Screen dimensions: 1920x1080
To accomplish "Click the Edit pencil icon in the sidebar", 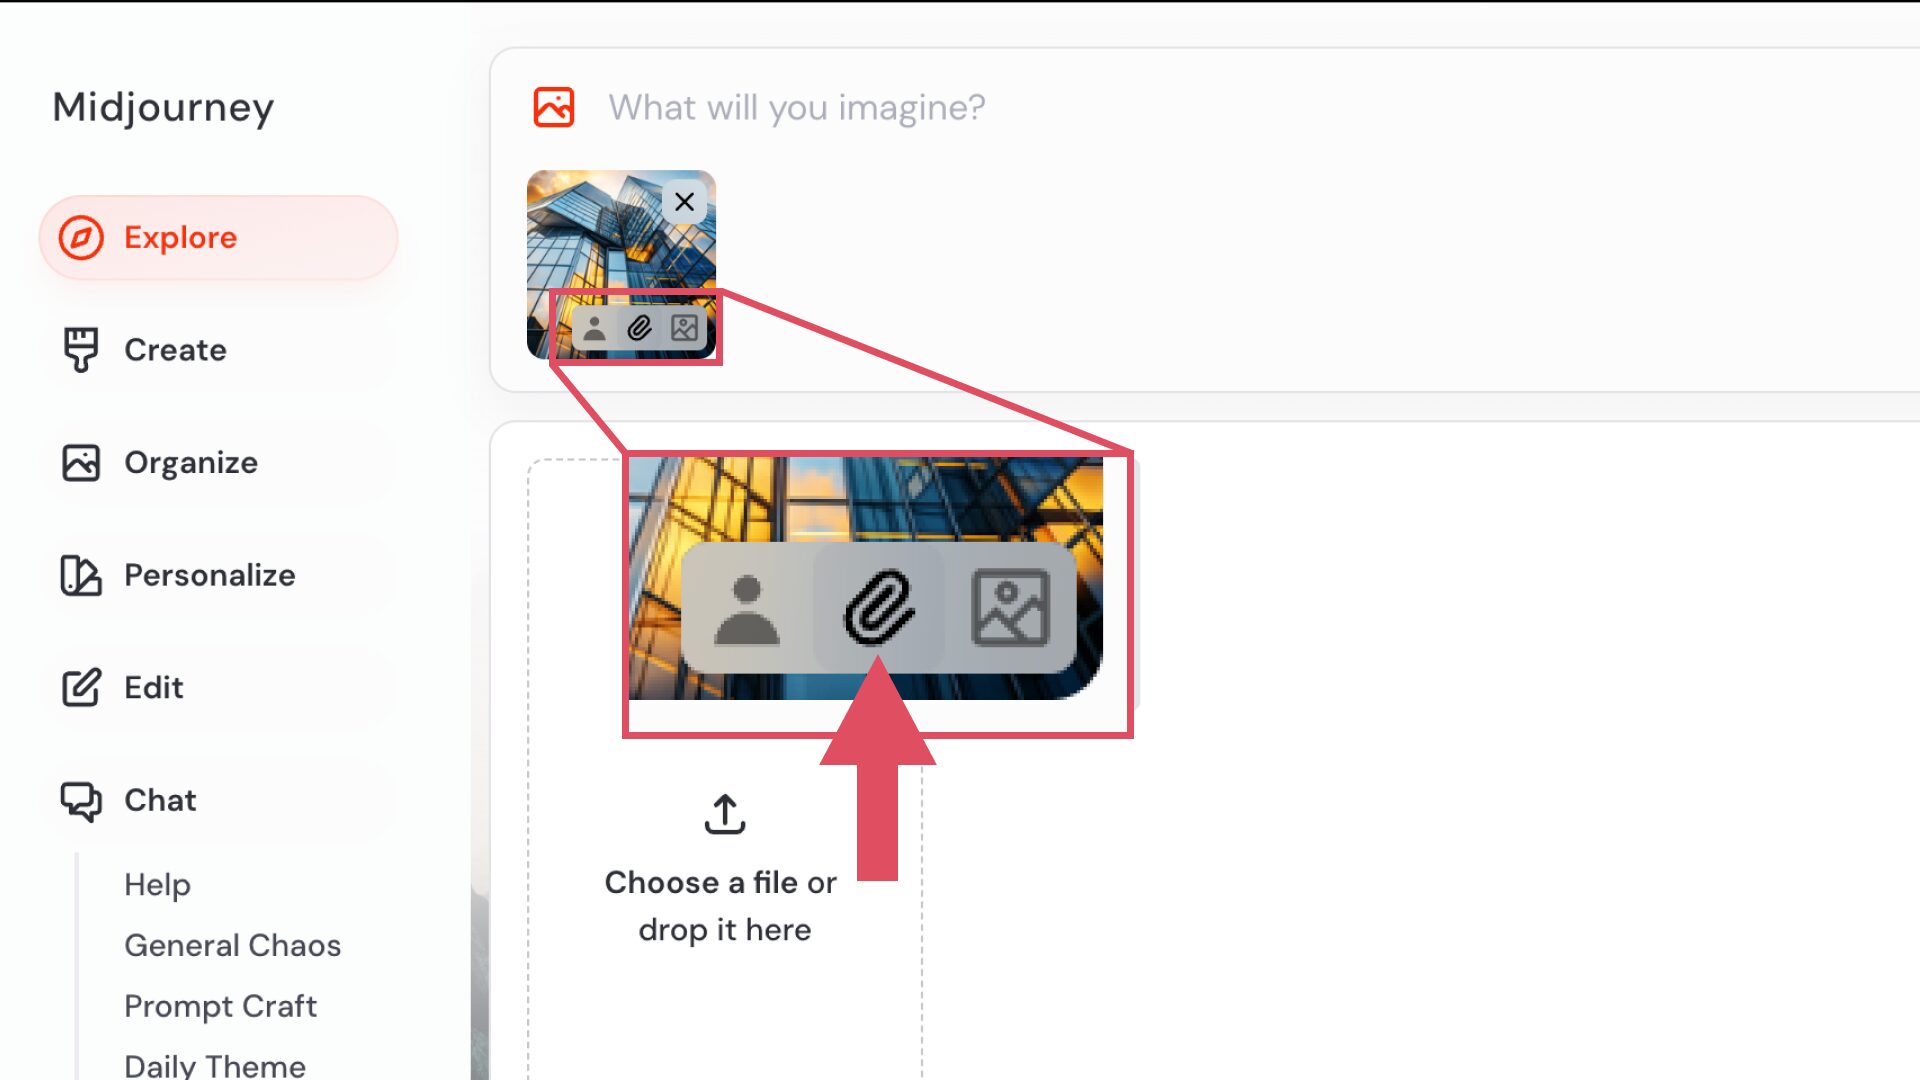I will [x=81, y=688].
